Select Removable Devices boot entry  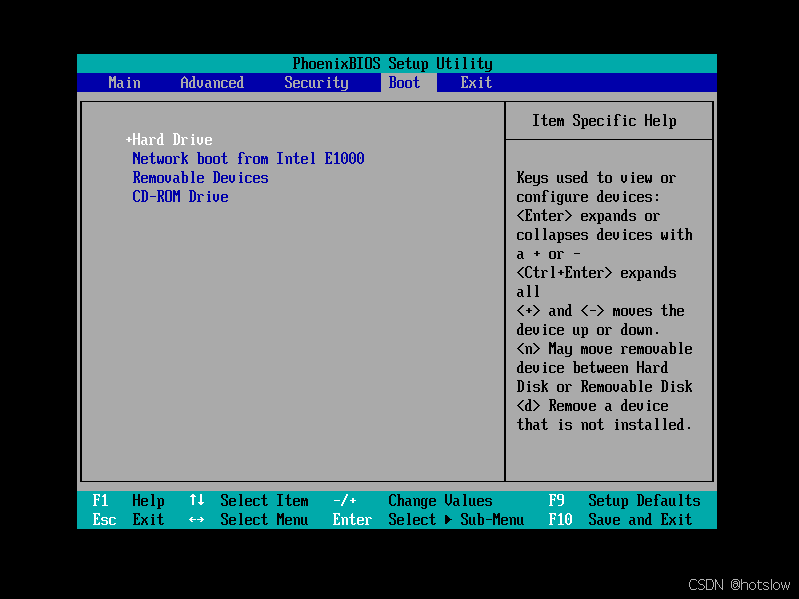200,178
